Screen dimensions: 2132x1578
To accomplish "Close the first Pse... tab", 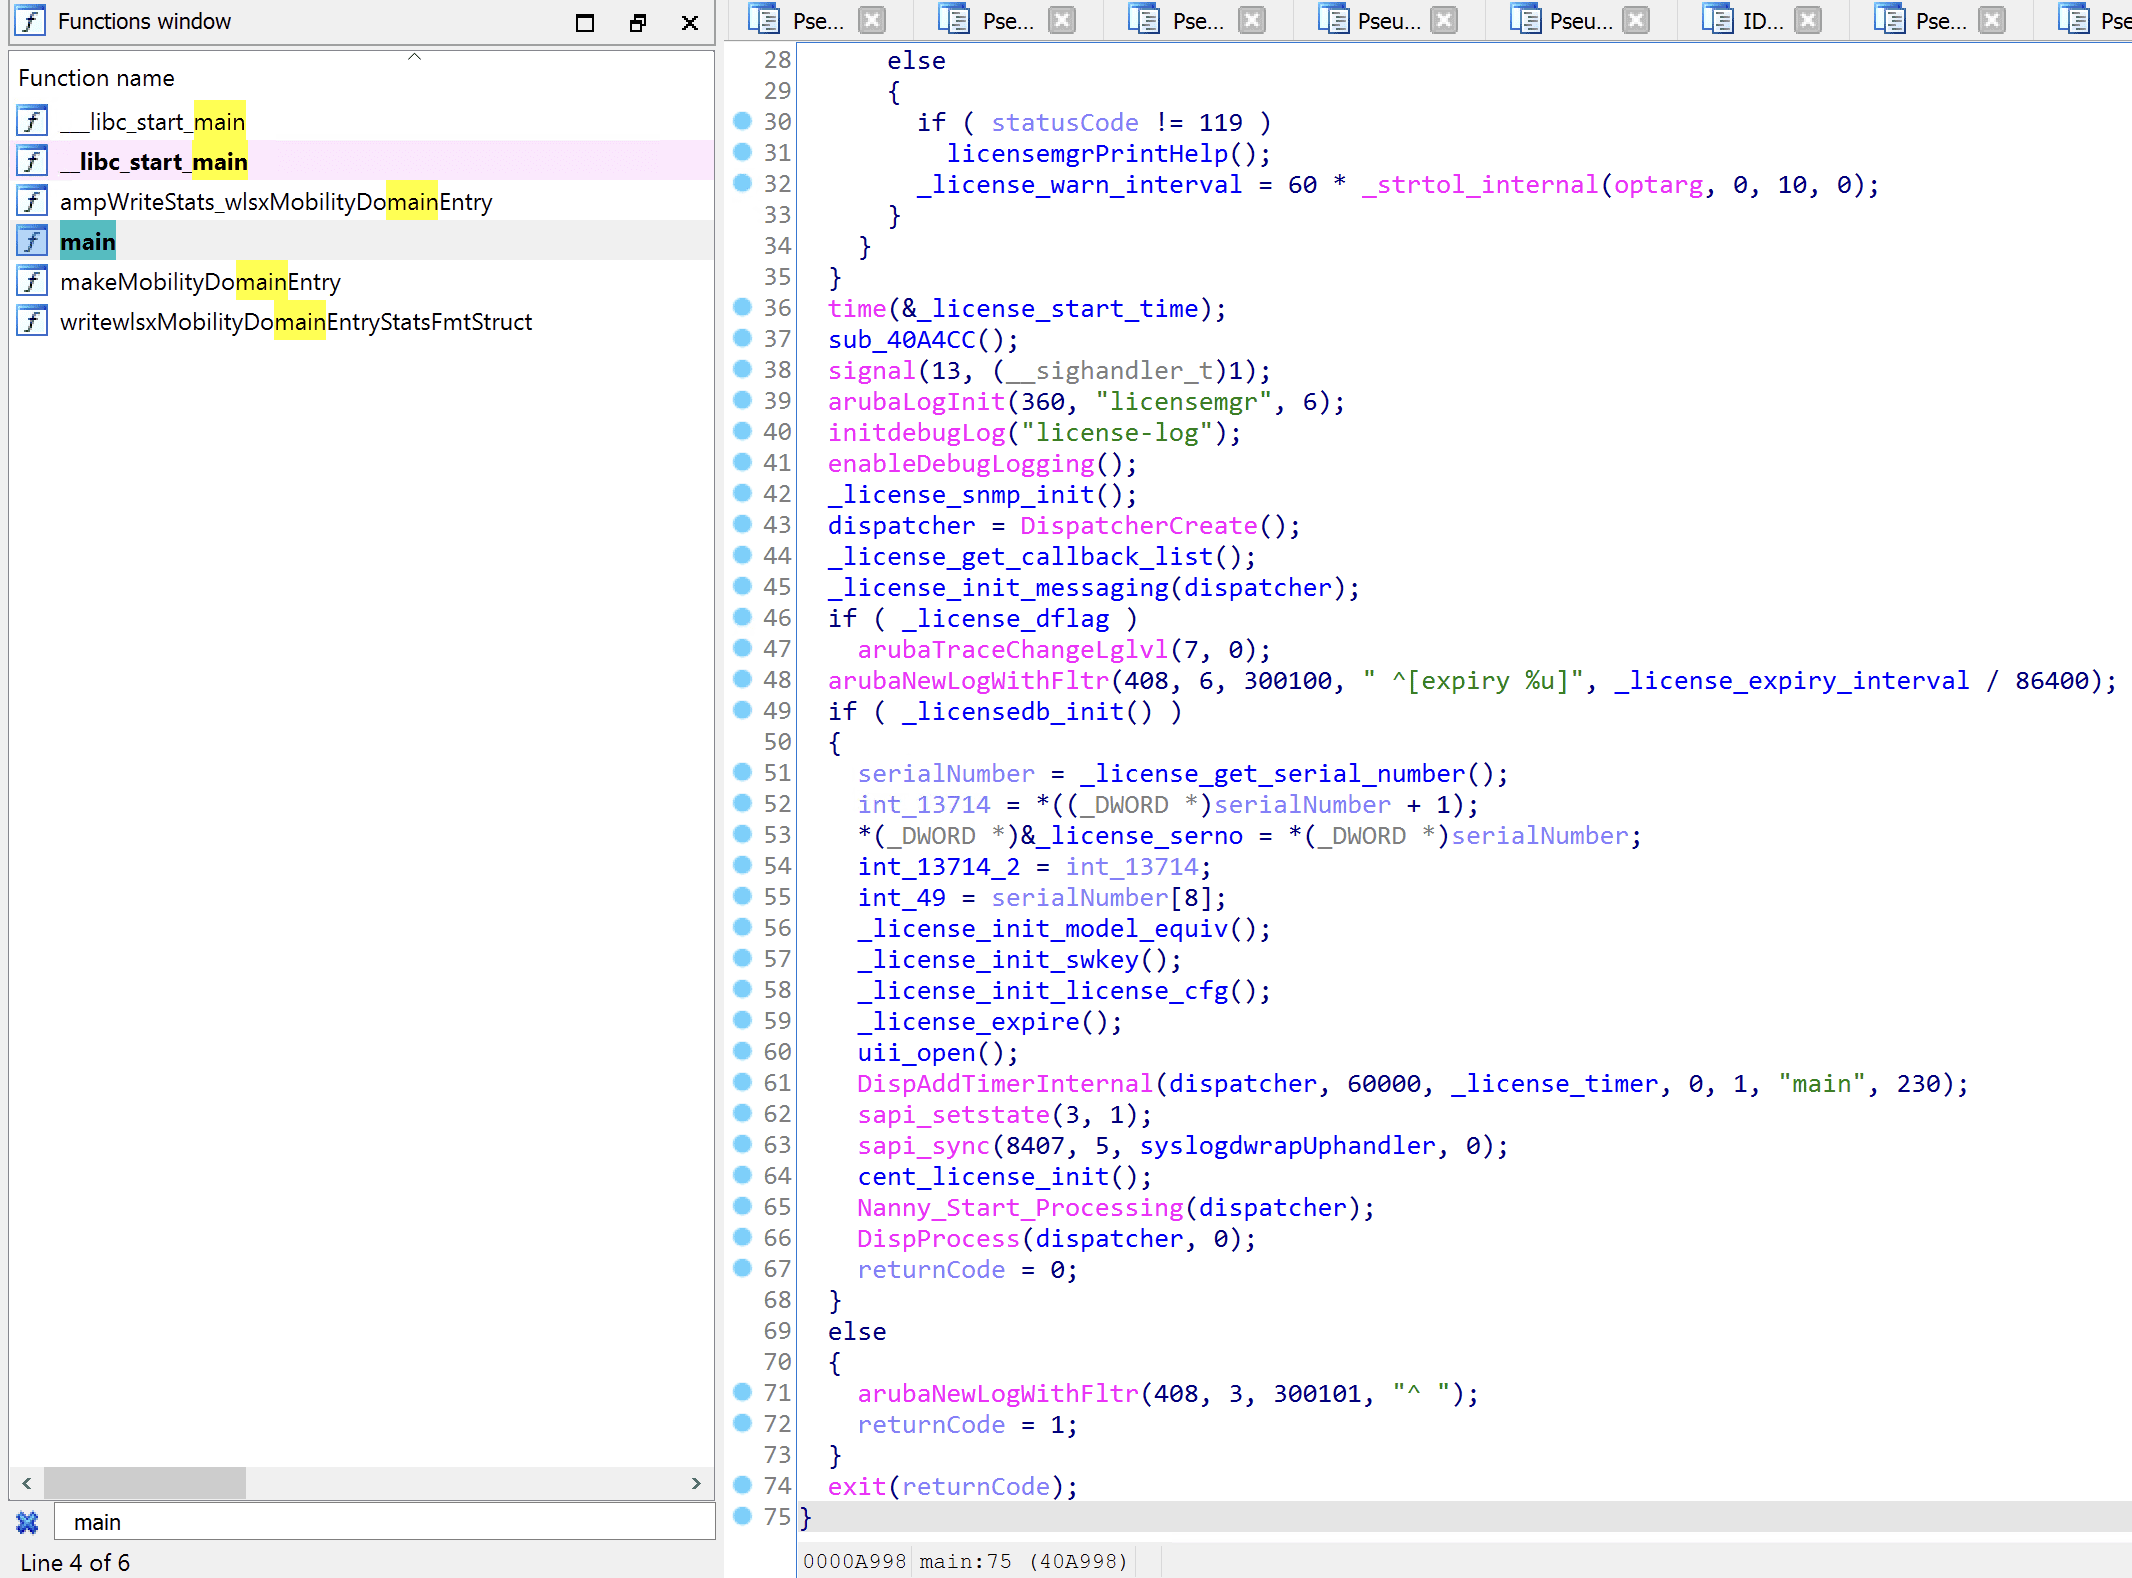I will click(872, 20).
